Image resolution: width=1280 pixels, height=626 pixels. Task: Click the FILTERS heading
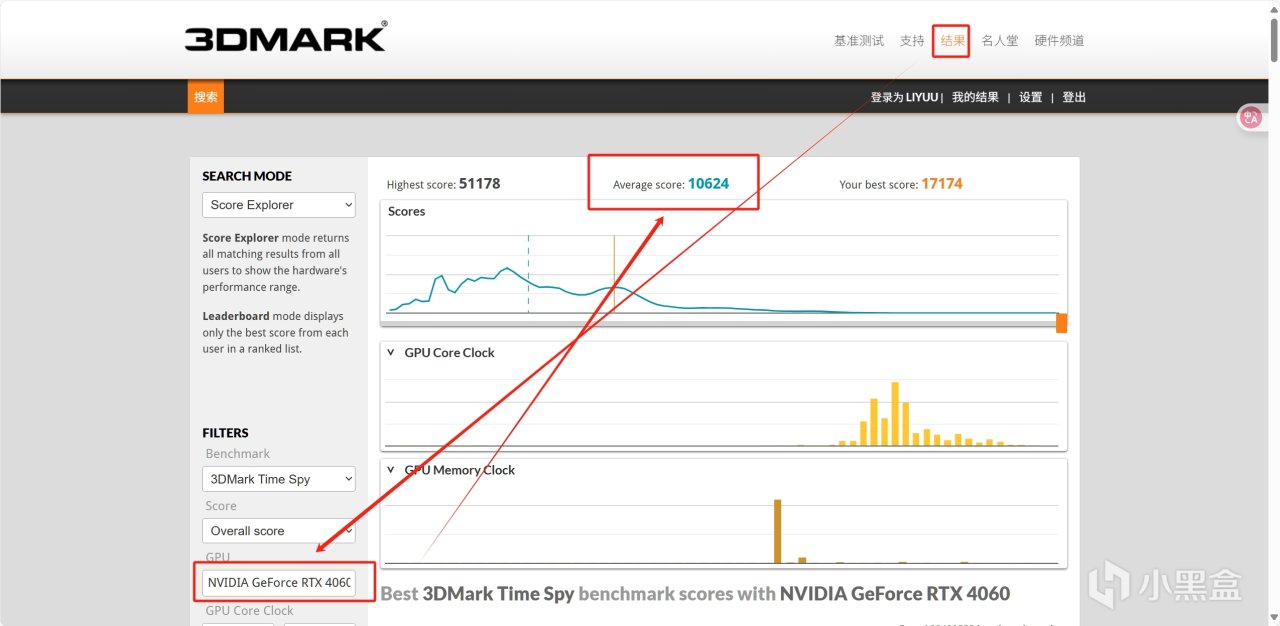pos(225,433)
